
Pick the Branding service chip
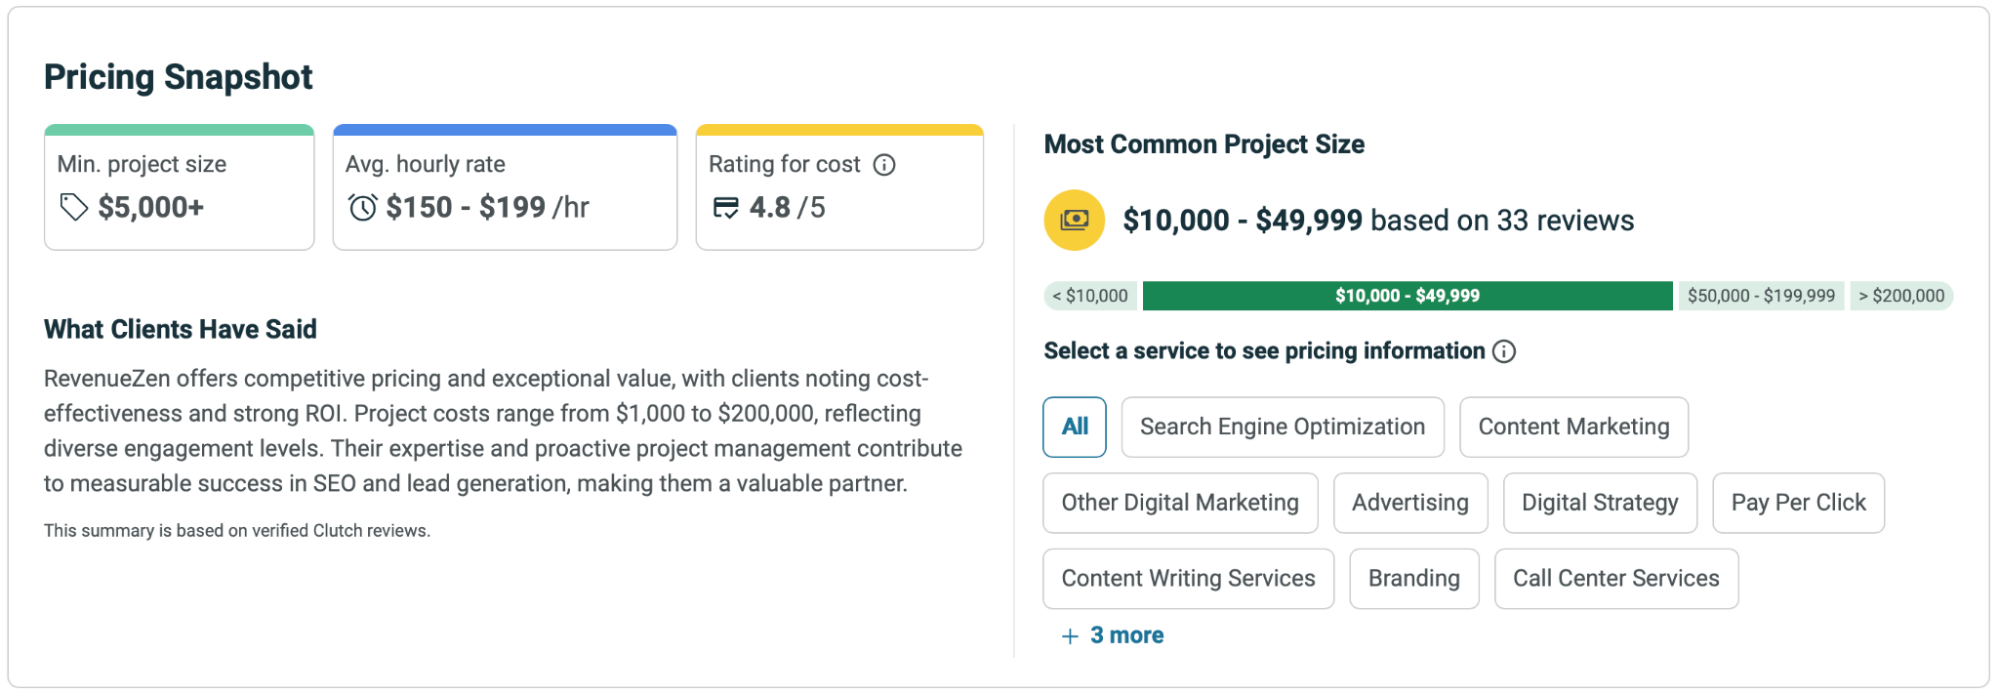pos(1413,579)
